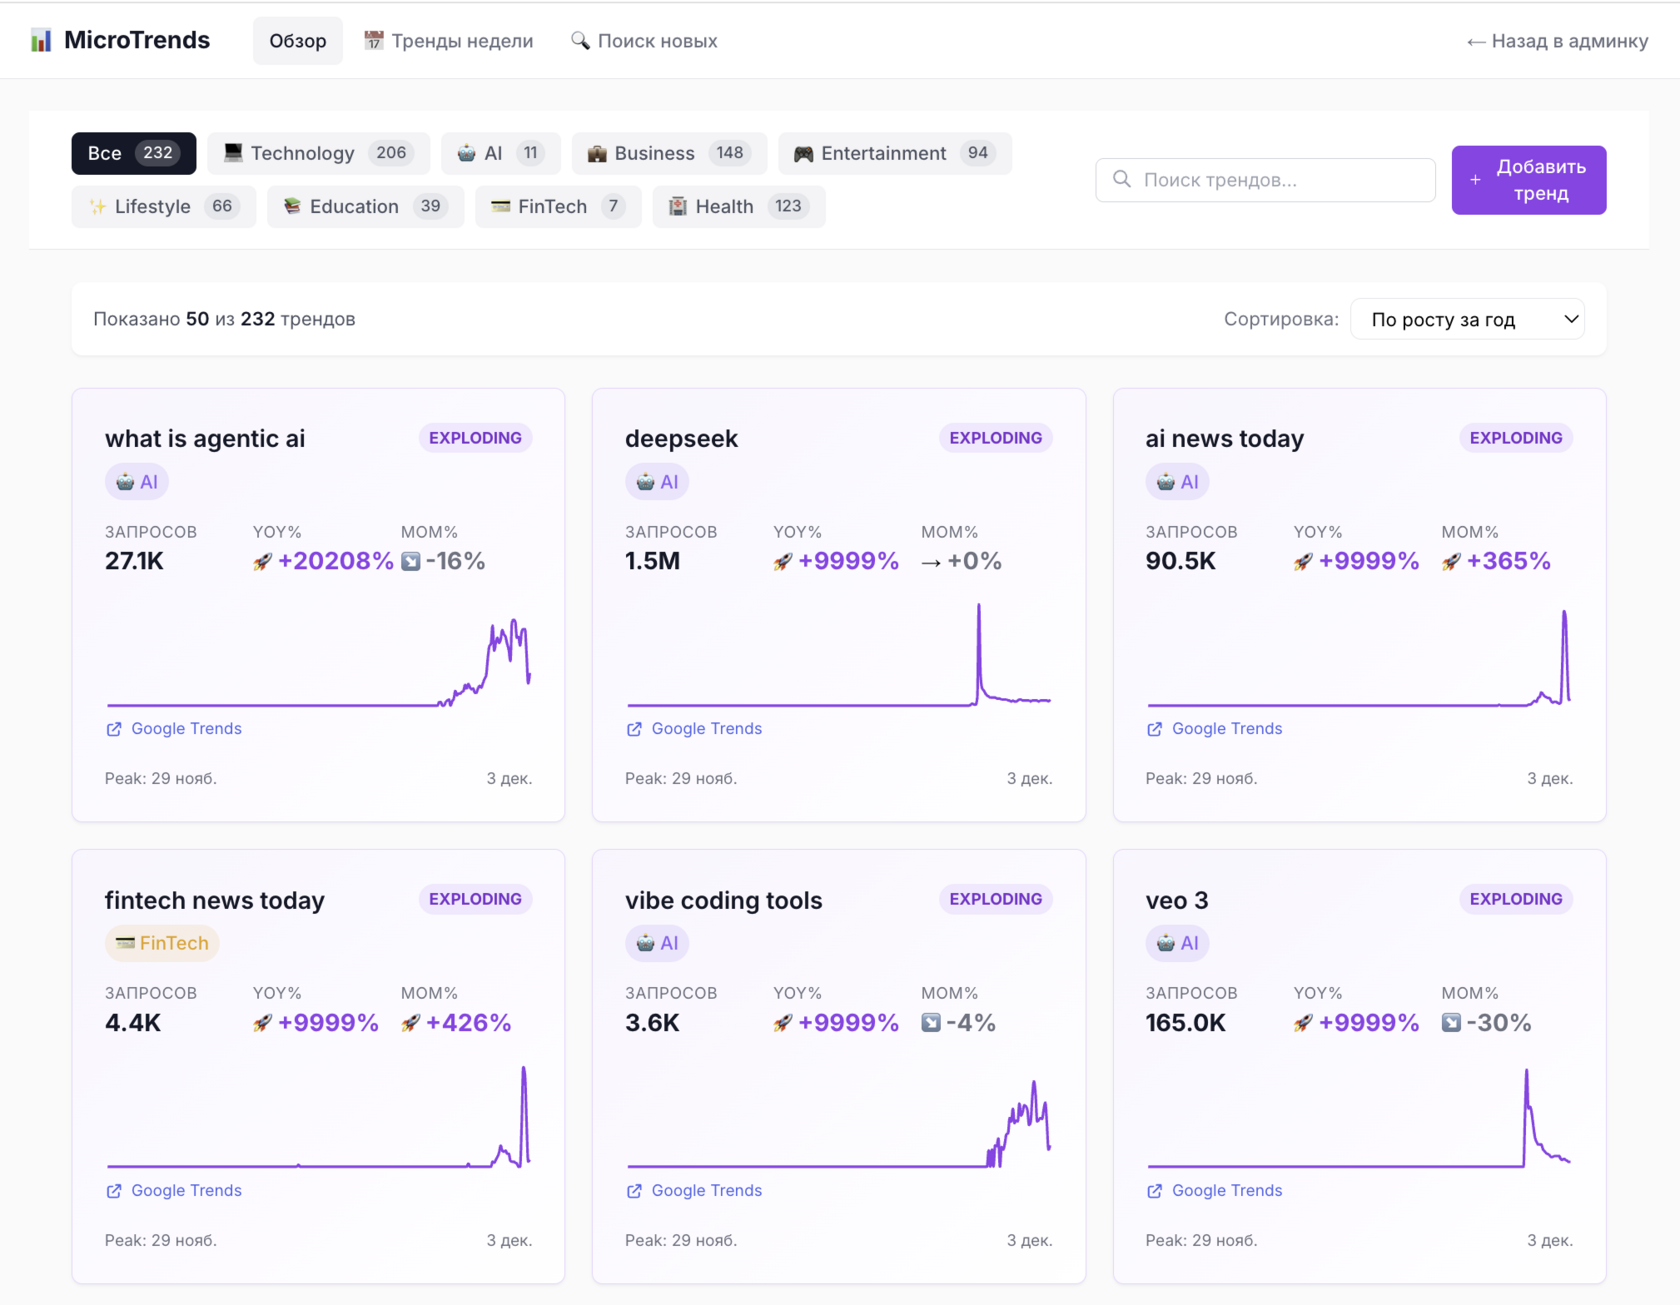This screenshot has width=1680, height=1305.
Task: Click the MicroTrends bar chart logo icon
Action: pyautogui.click(x=41, y=40)
